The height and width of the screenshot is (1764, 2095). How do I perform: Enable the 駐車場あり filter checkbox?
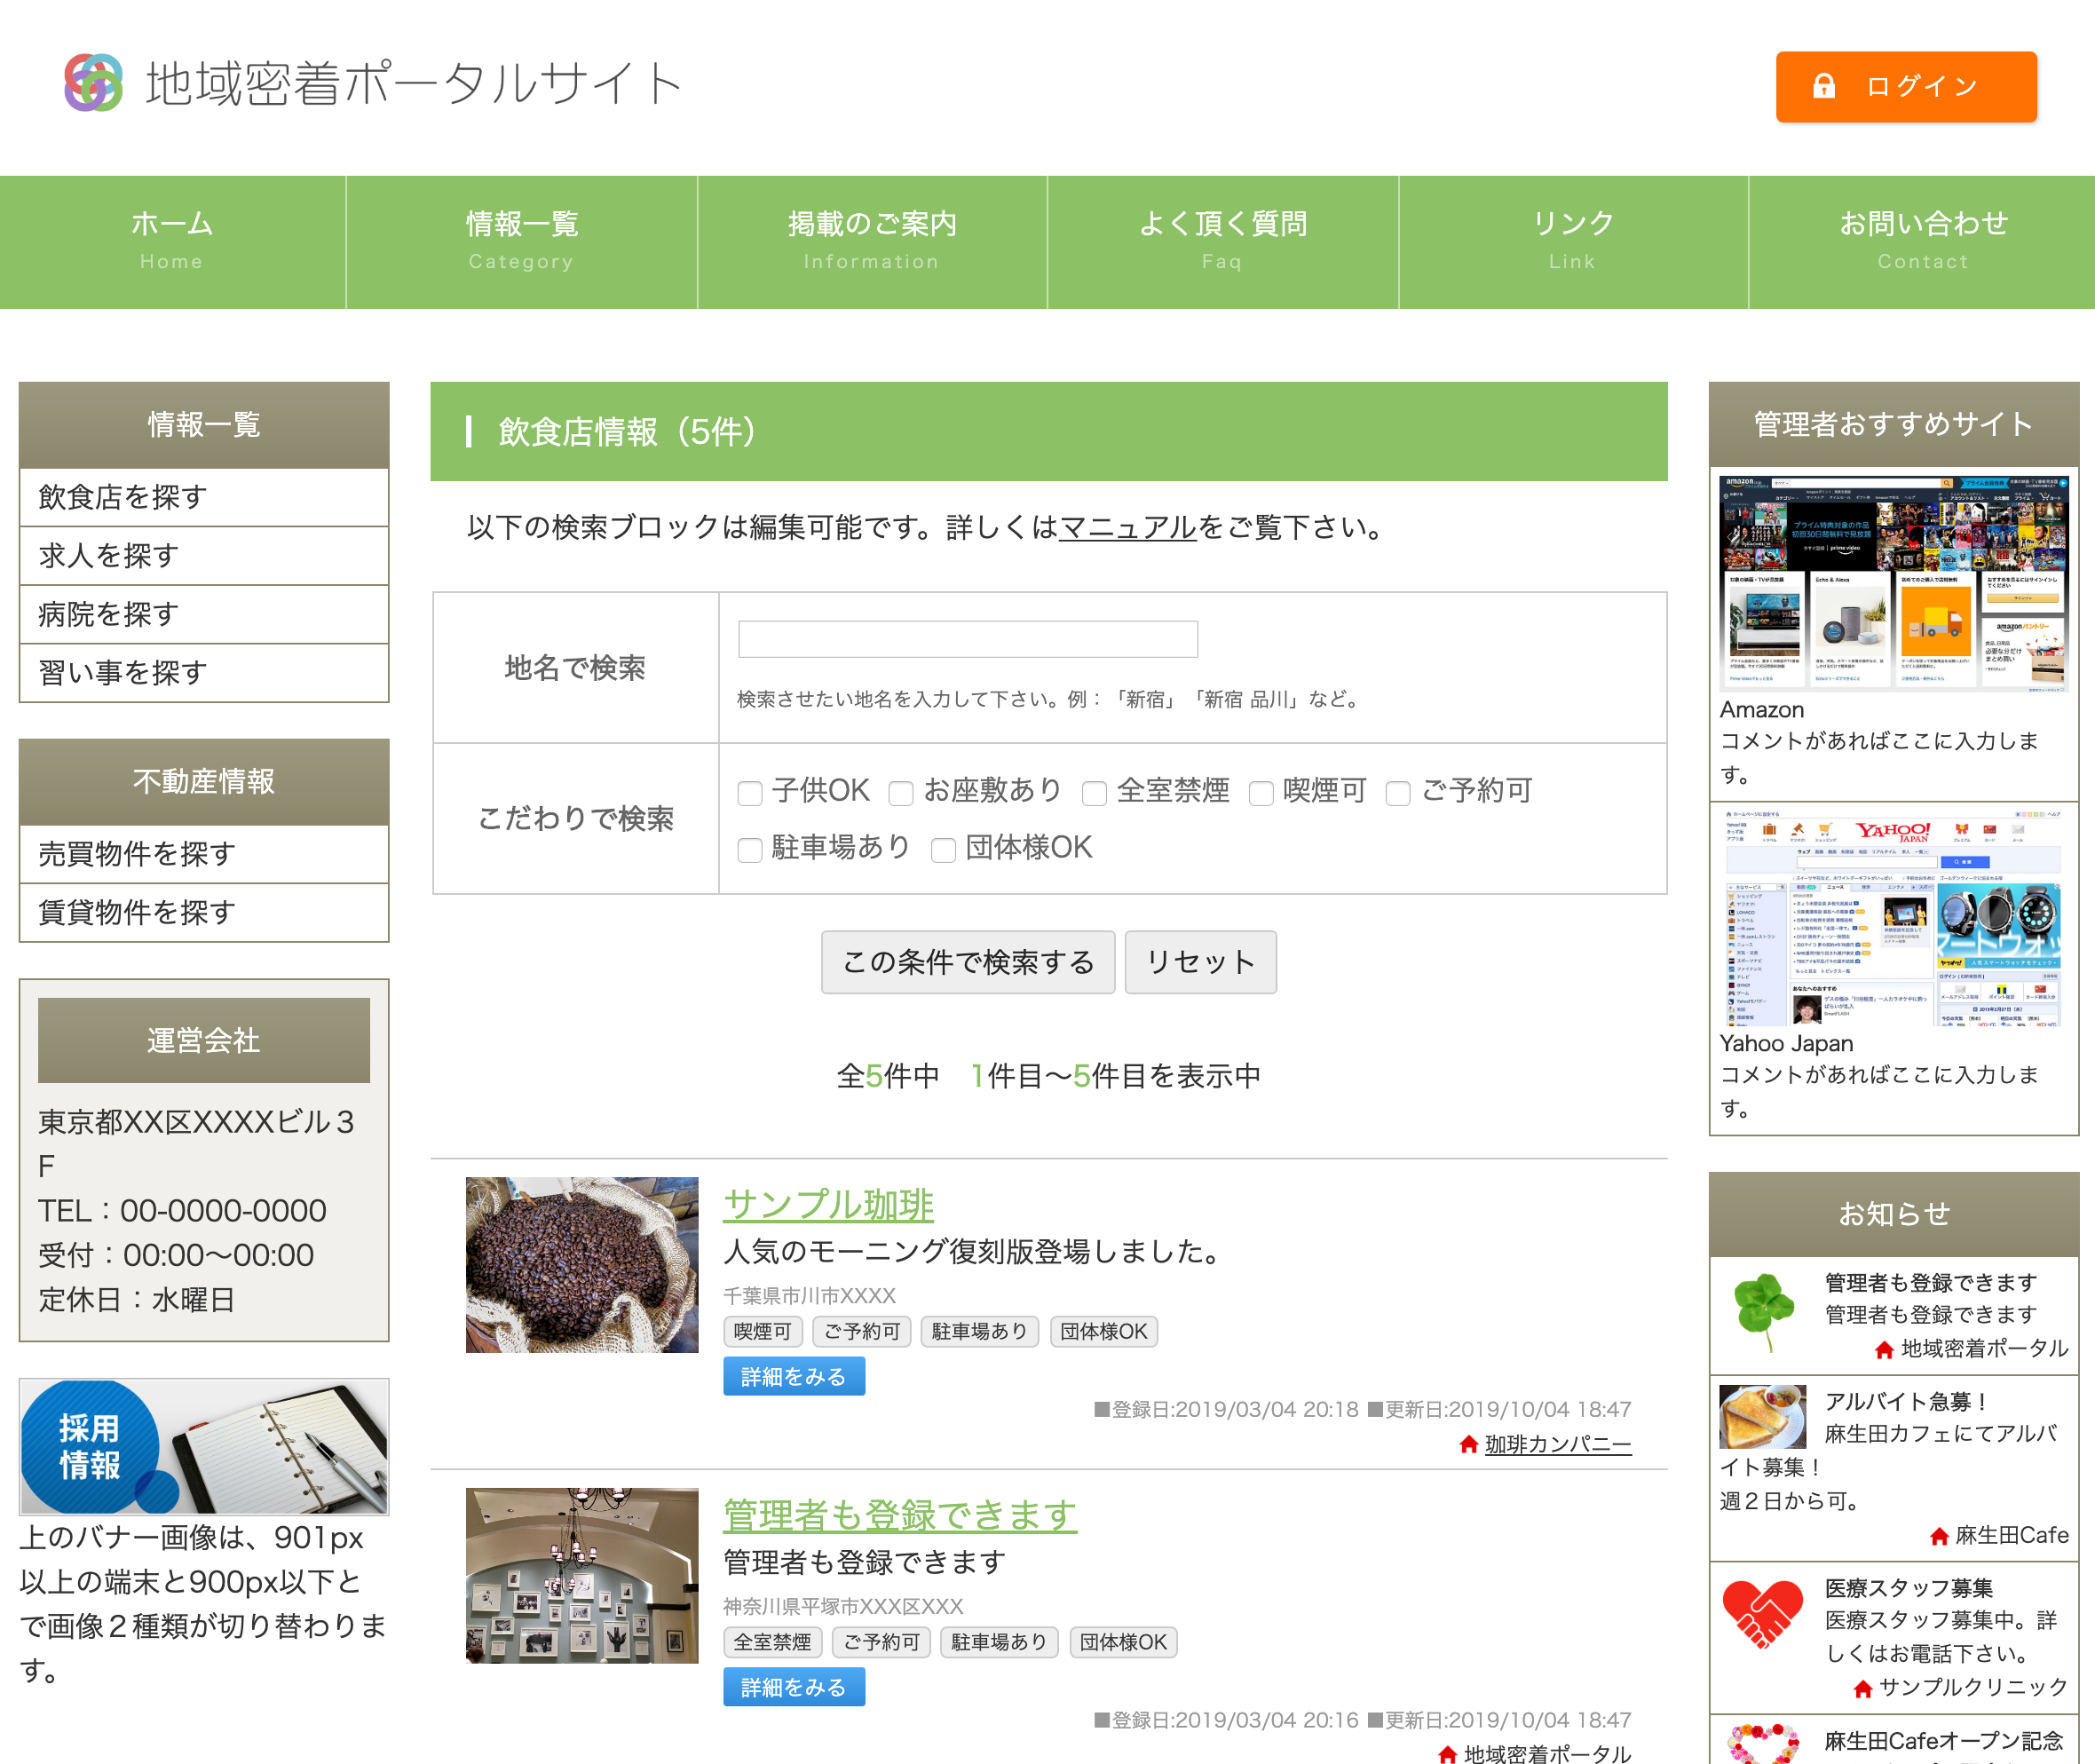tap(750, 850)
